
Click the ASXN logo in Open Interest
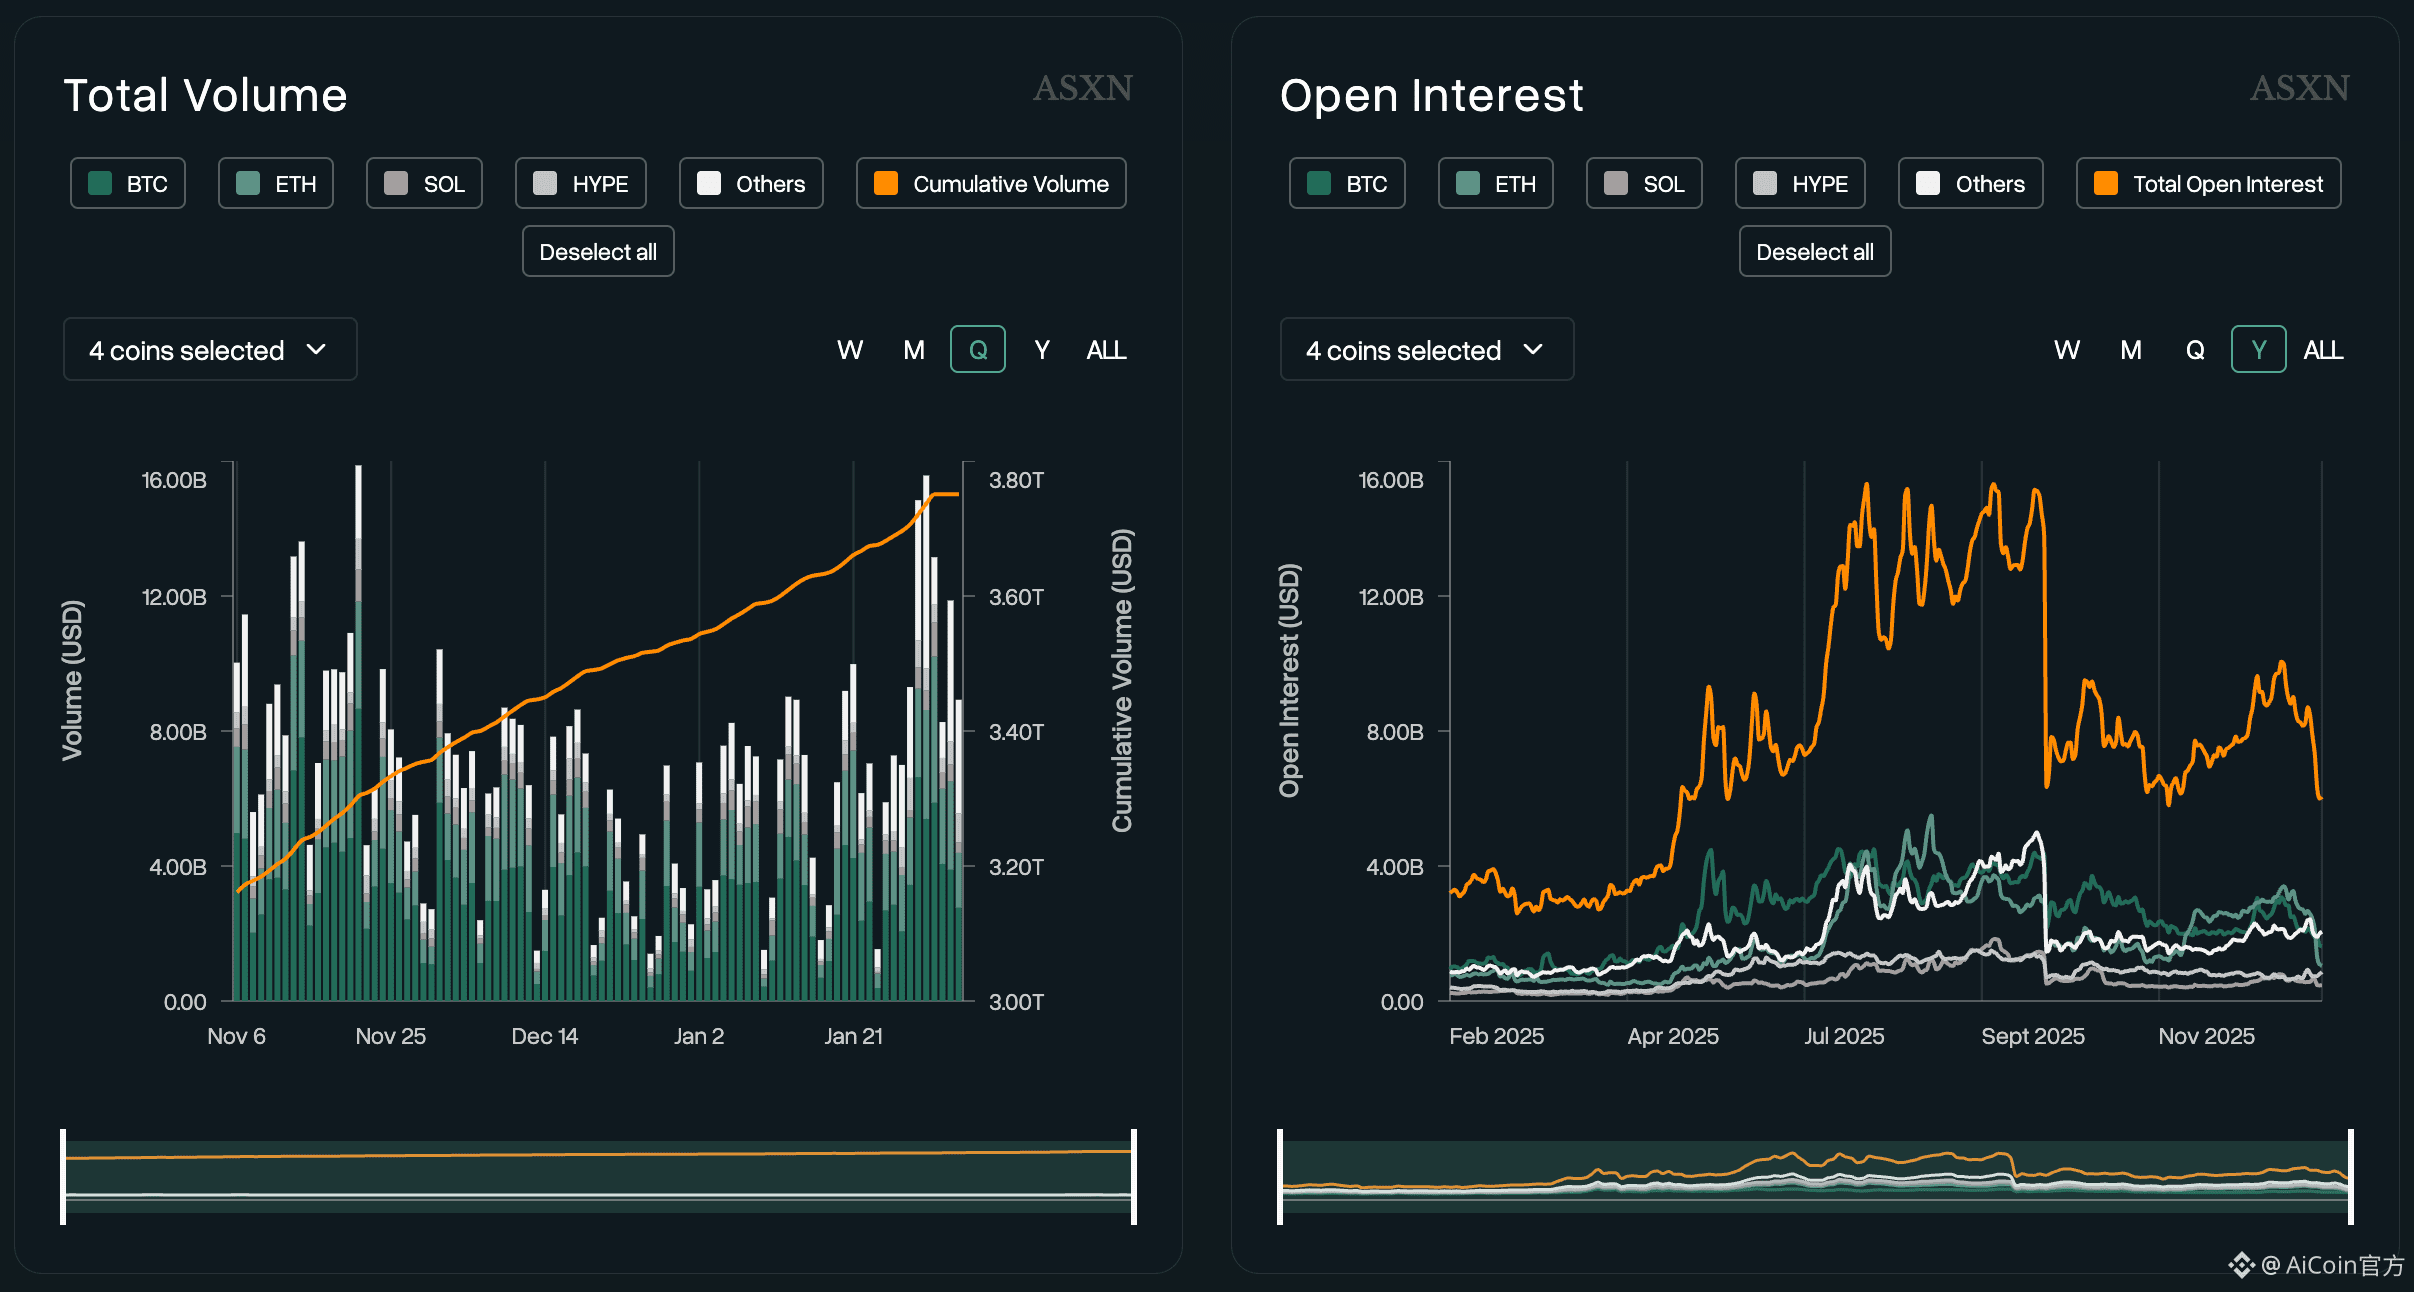click(2299, 88)
